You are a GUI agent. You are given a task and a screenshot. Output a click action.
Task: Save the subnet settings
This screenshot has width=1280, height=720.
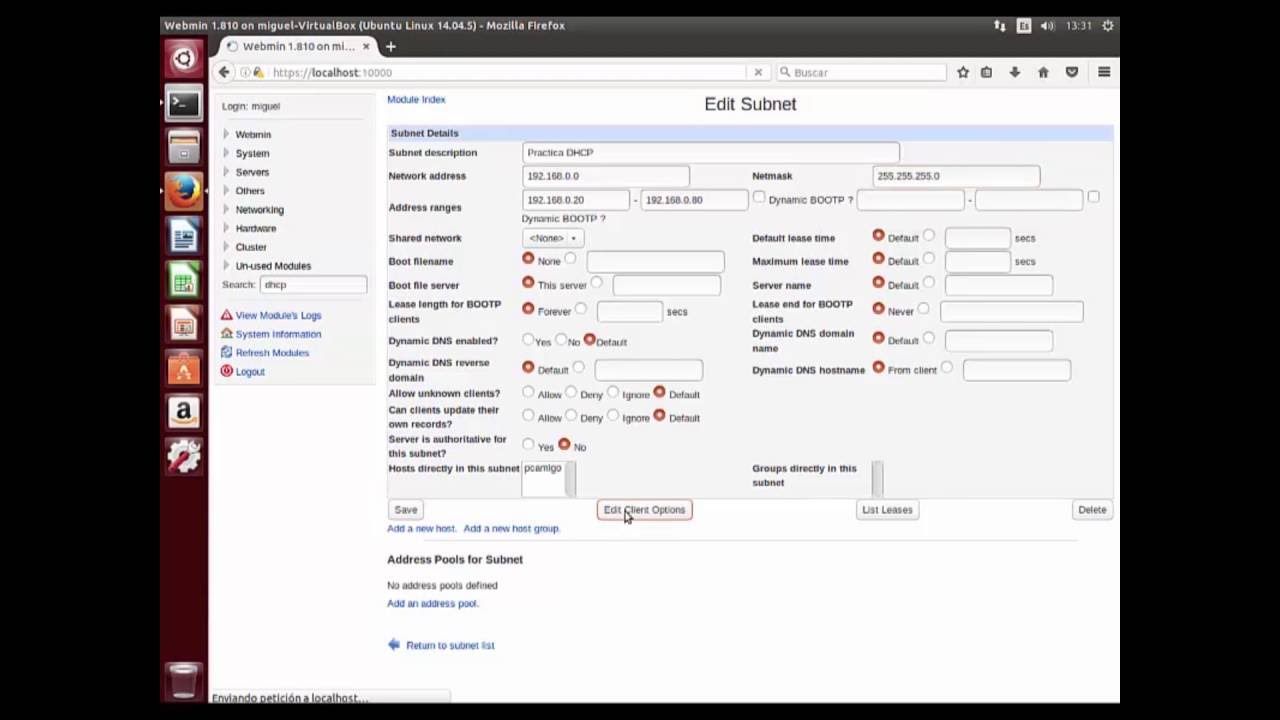[406, 510]
